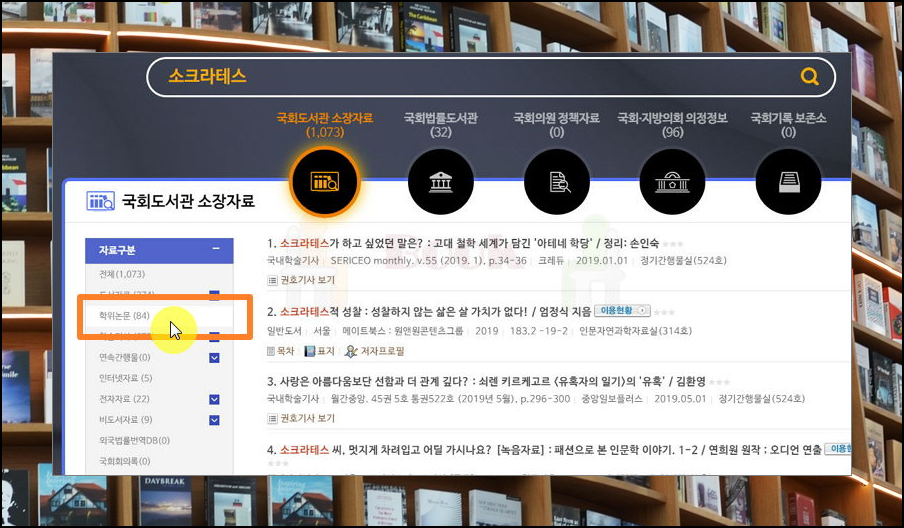The height and width of the screenshot is (528, 904).
Task: Open 국회의원 정책자료 round document-search icon
Action: coord(556,182)
